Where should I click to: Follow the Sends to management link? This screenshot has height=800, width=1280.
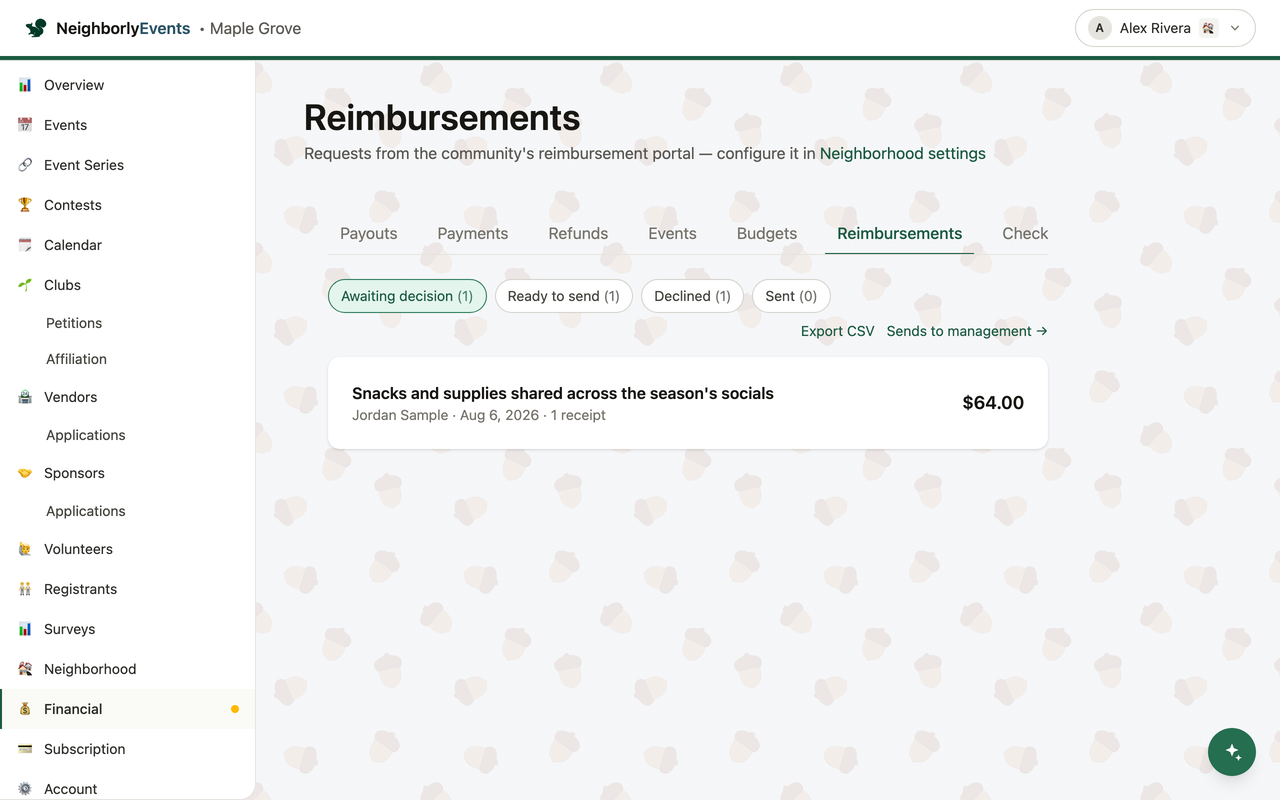(x=967, y=331)
